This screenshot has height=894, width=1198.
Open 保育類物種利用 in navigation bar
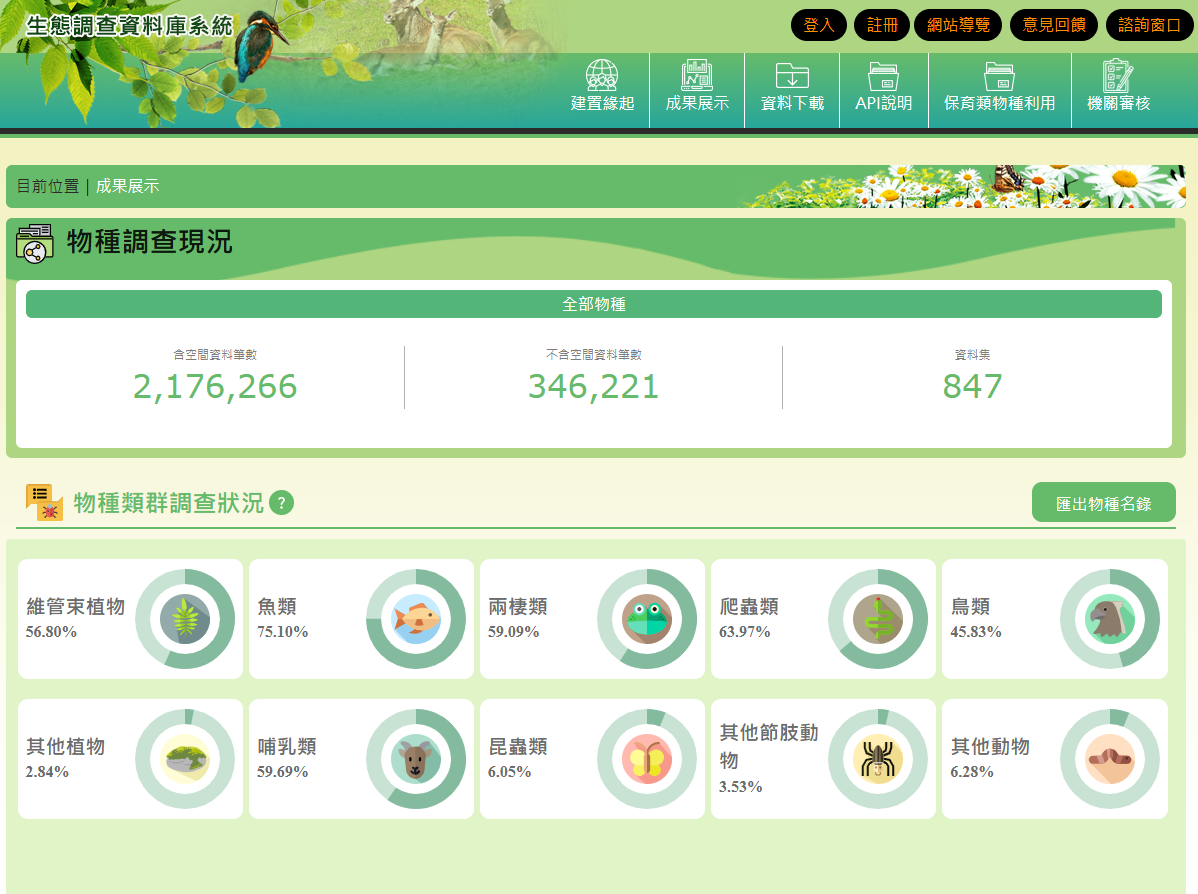point(999,88)
